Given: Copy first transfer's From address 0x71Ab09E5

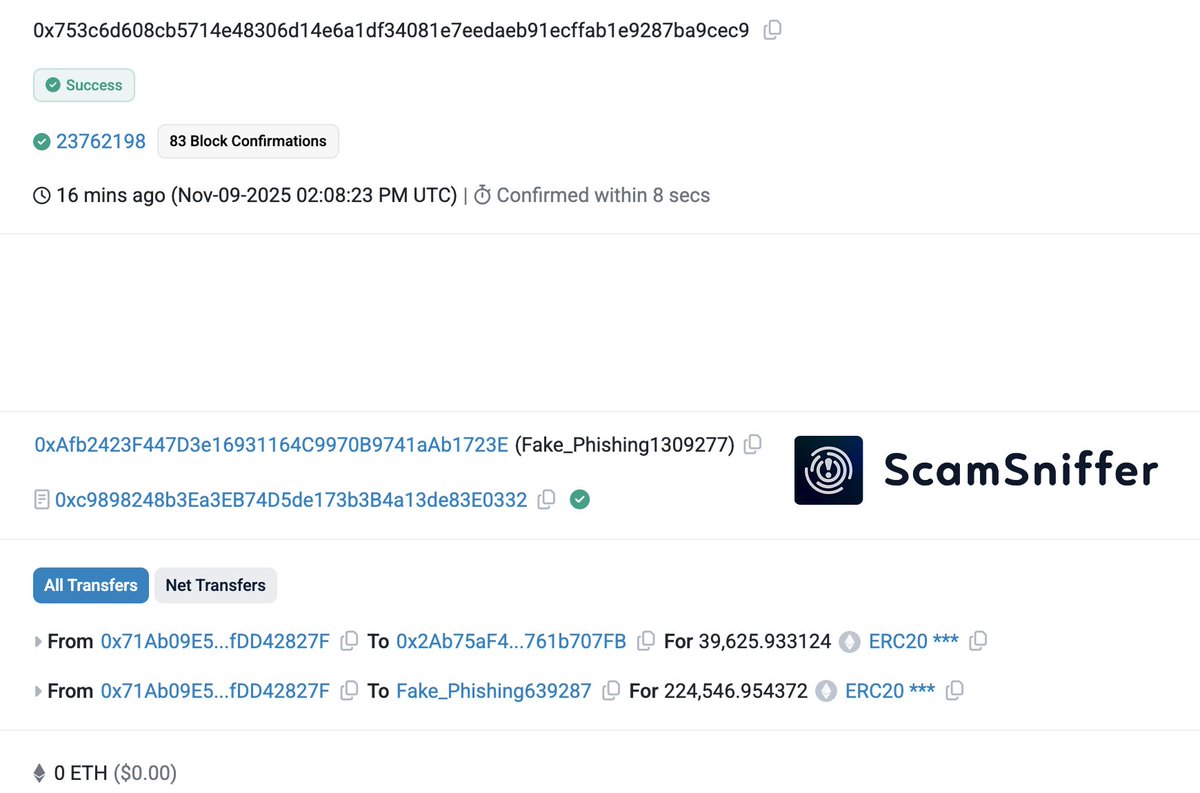Looking at the screenshot, I should tap(349, 641).
